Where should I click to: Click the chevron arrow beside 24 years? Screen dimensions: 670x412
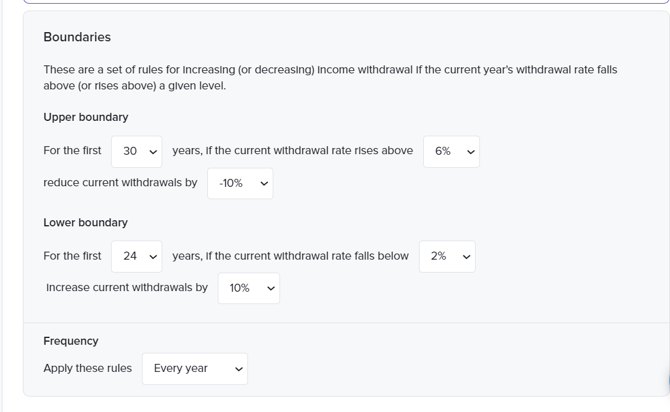[x=153, y=257]
